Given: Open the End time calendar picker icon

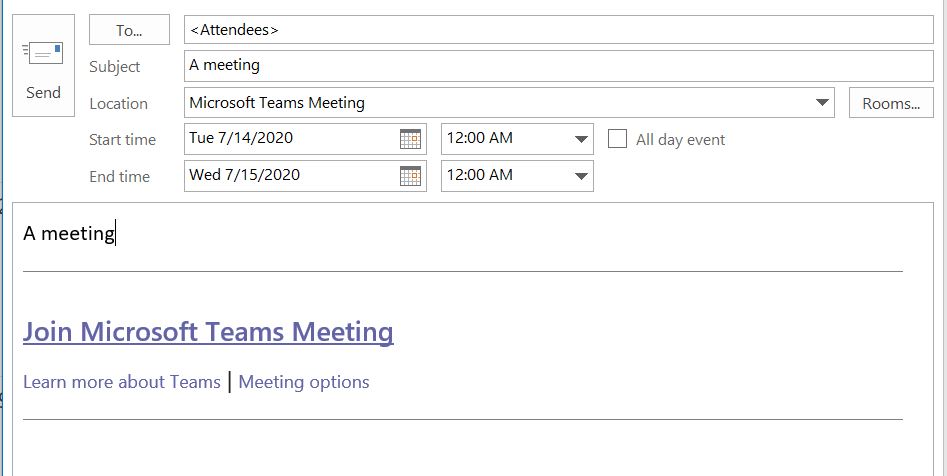Looking at the screenshot, I should point(410,176).
